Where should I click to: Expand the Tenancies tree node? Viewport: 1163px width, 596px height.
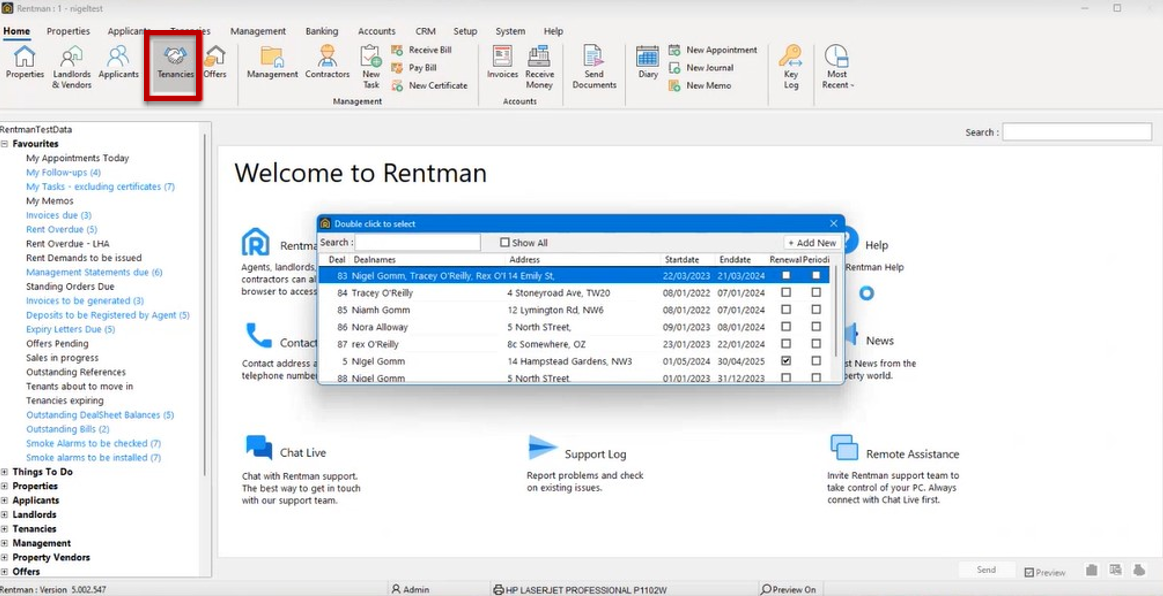coord(4,529)
